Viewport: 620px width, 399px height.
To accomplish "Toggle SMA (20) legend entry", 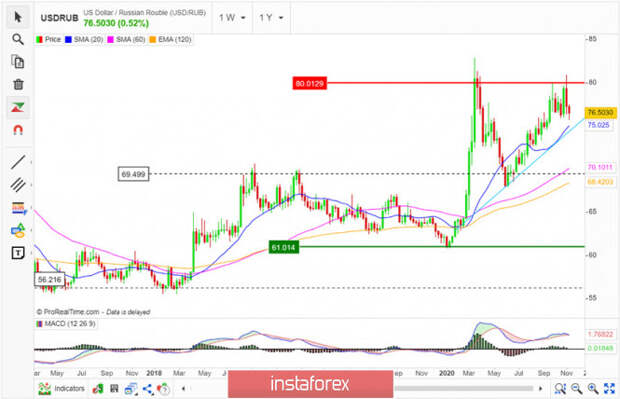I will pyautogui.click(x=84, y=40).
